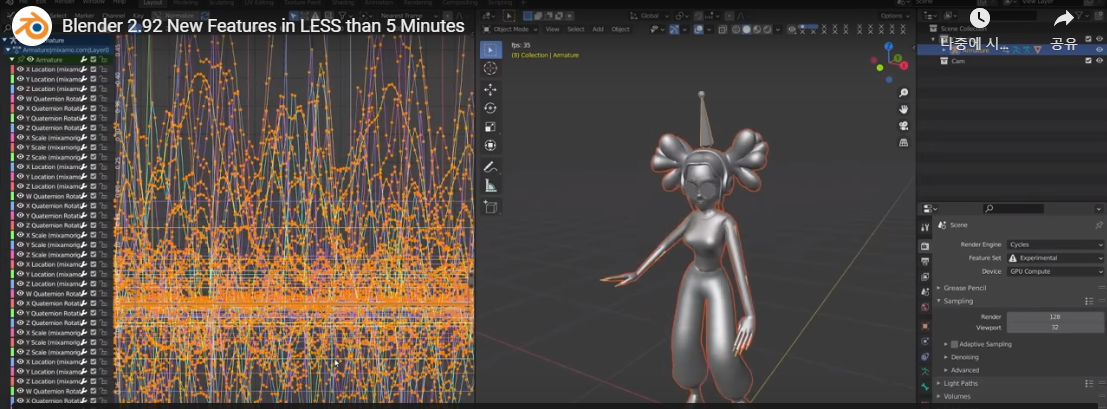
Task: Open the View Layer properties tab icon
Action: coord(925,277)
